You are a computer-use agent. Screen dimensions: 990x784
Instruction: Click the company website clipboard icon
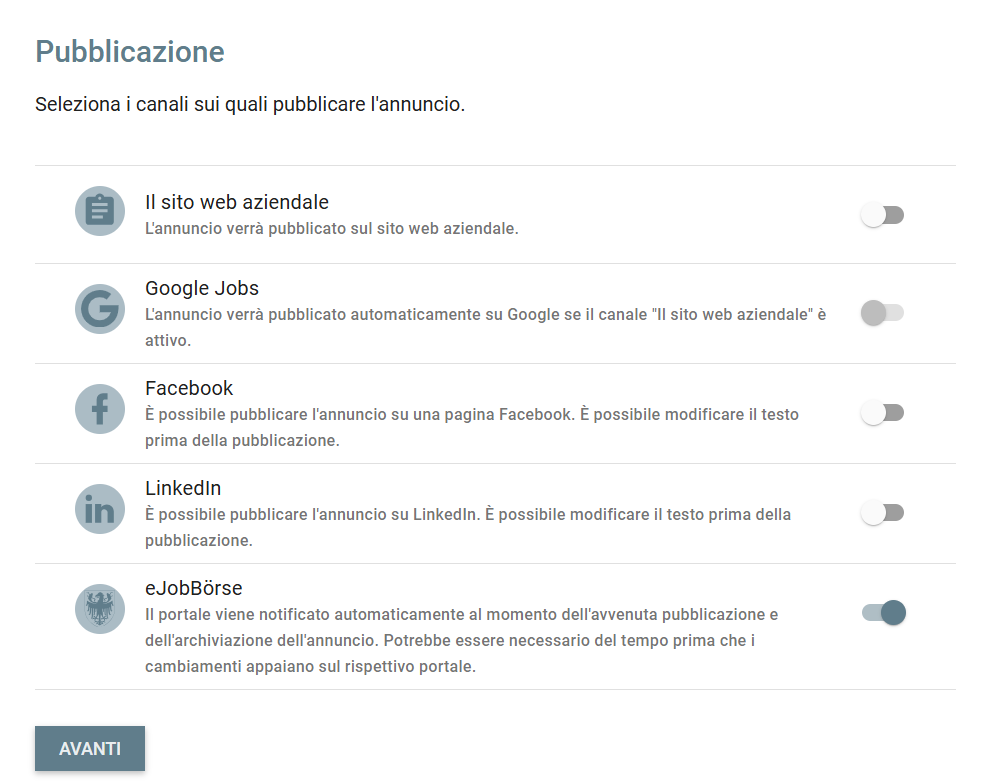tap(100, 211)
